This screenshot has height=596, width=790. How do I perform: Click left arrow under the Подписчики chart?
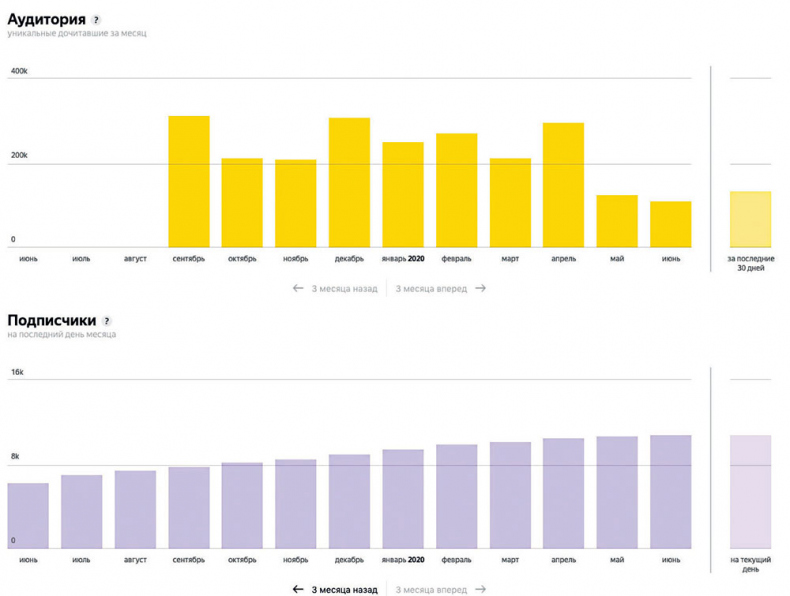(x=297, y=589)
